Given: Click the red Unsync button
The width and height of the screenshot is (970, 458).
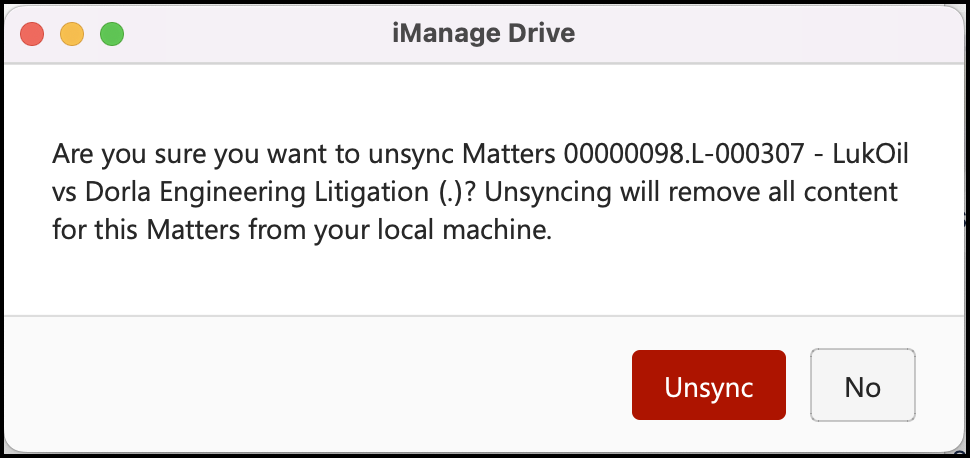Looking at the screenshot, I should tap(708, 385).
